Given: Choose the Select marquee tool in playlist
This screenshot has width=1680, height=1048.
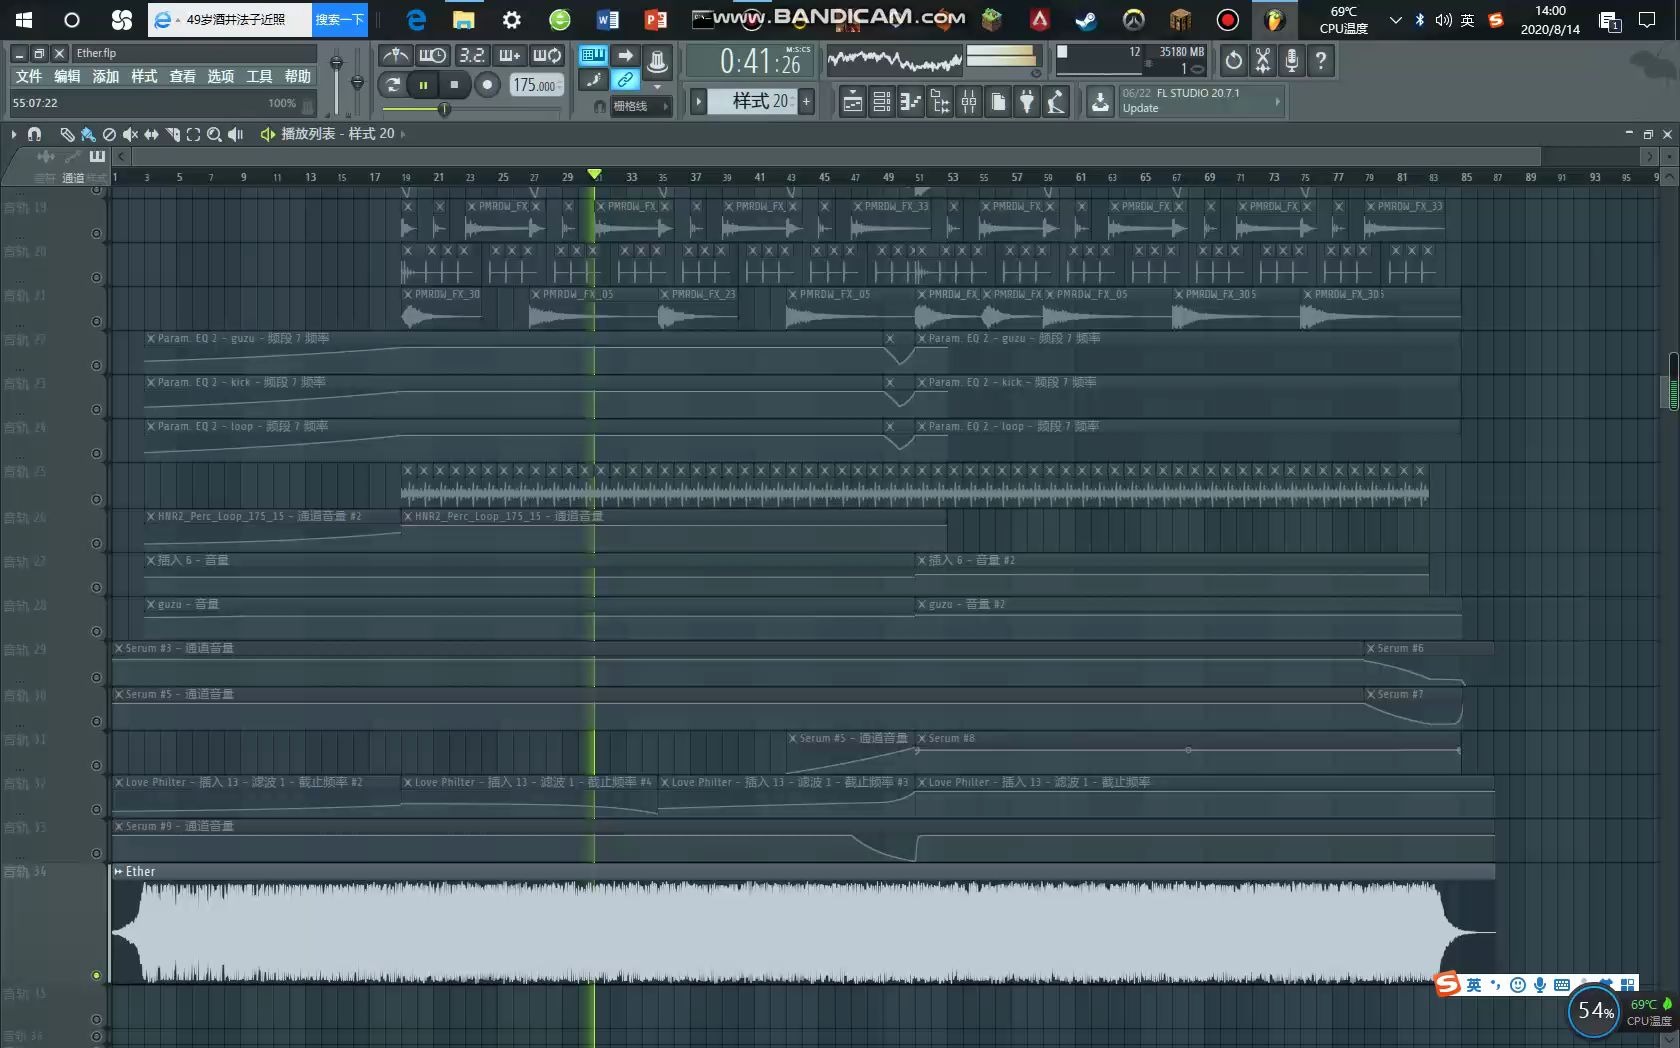Looking at the screenshot, I should coord(193,134).
